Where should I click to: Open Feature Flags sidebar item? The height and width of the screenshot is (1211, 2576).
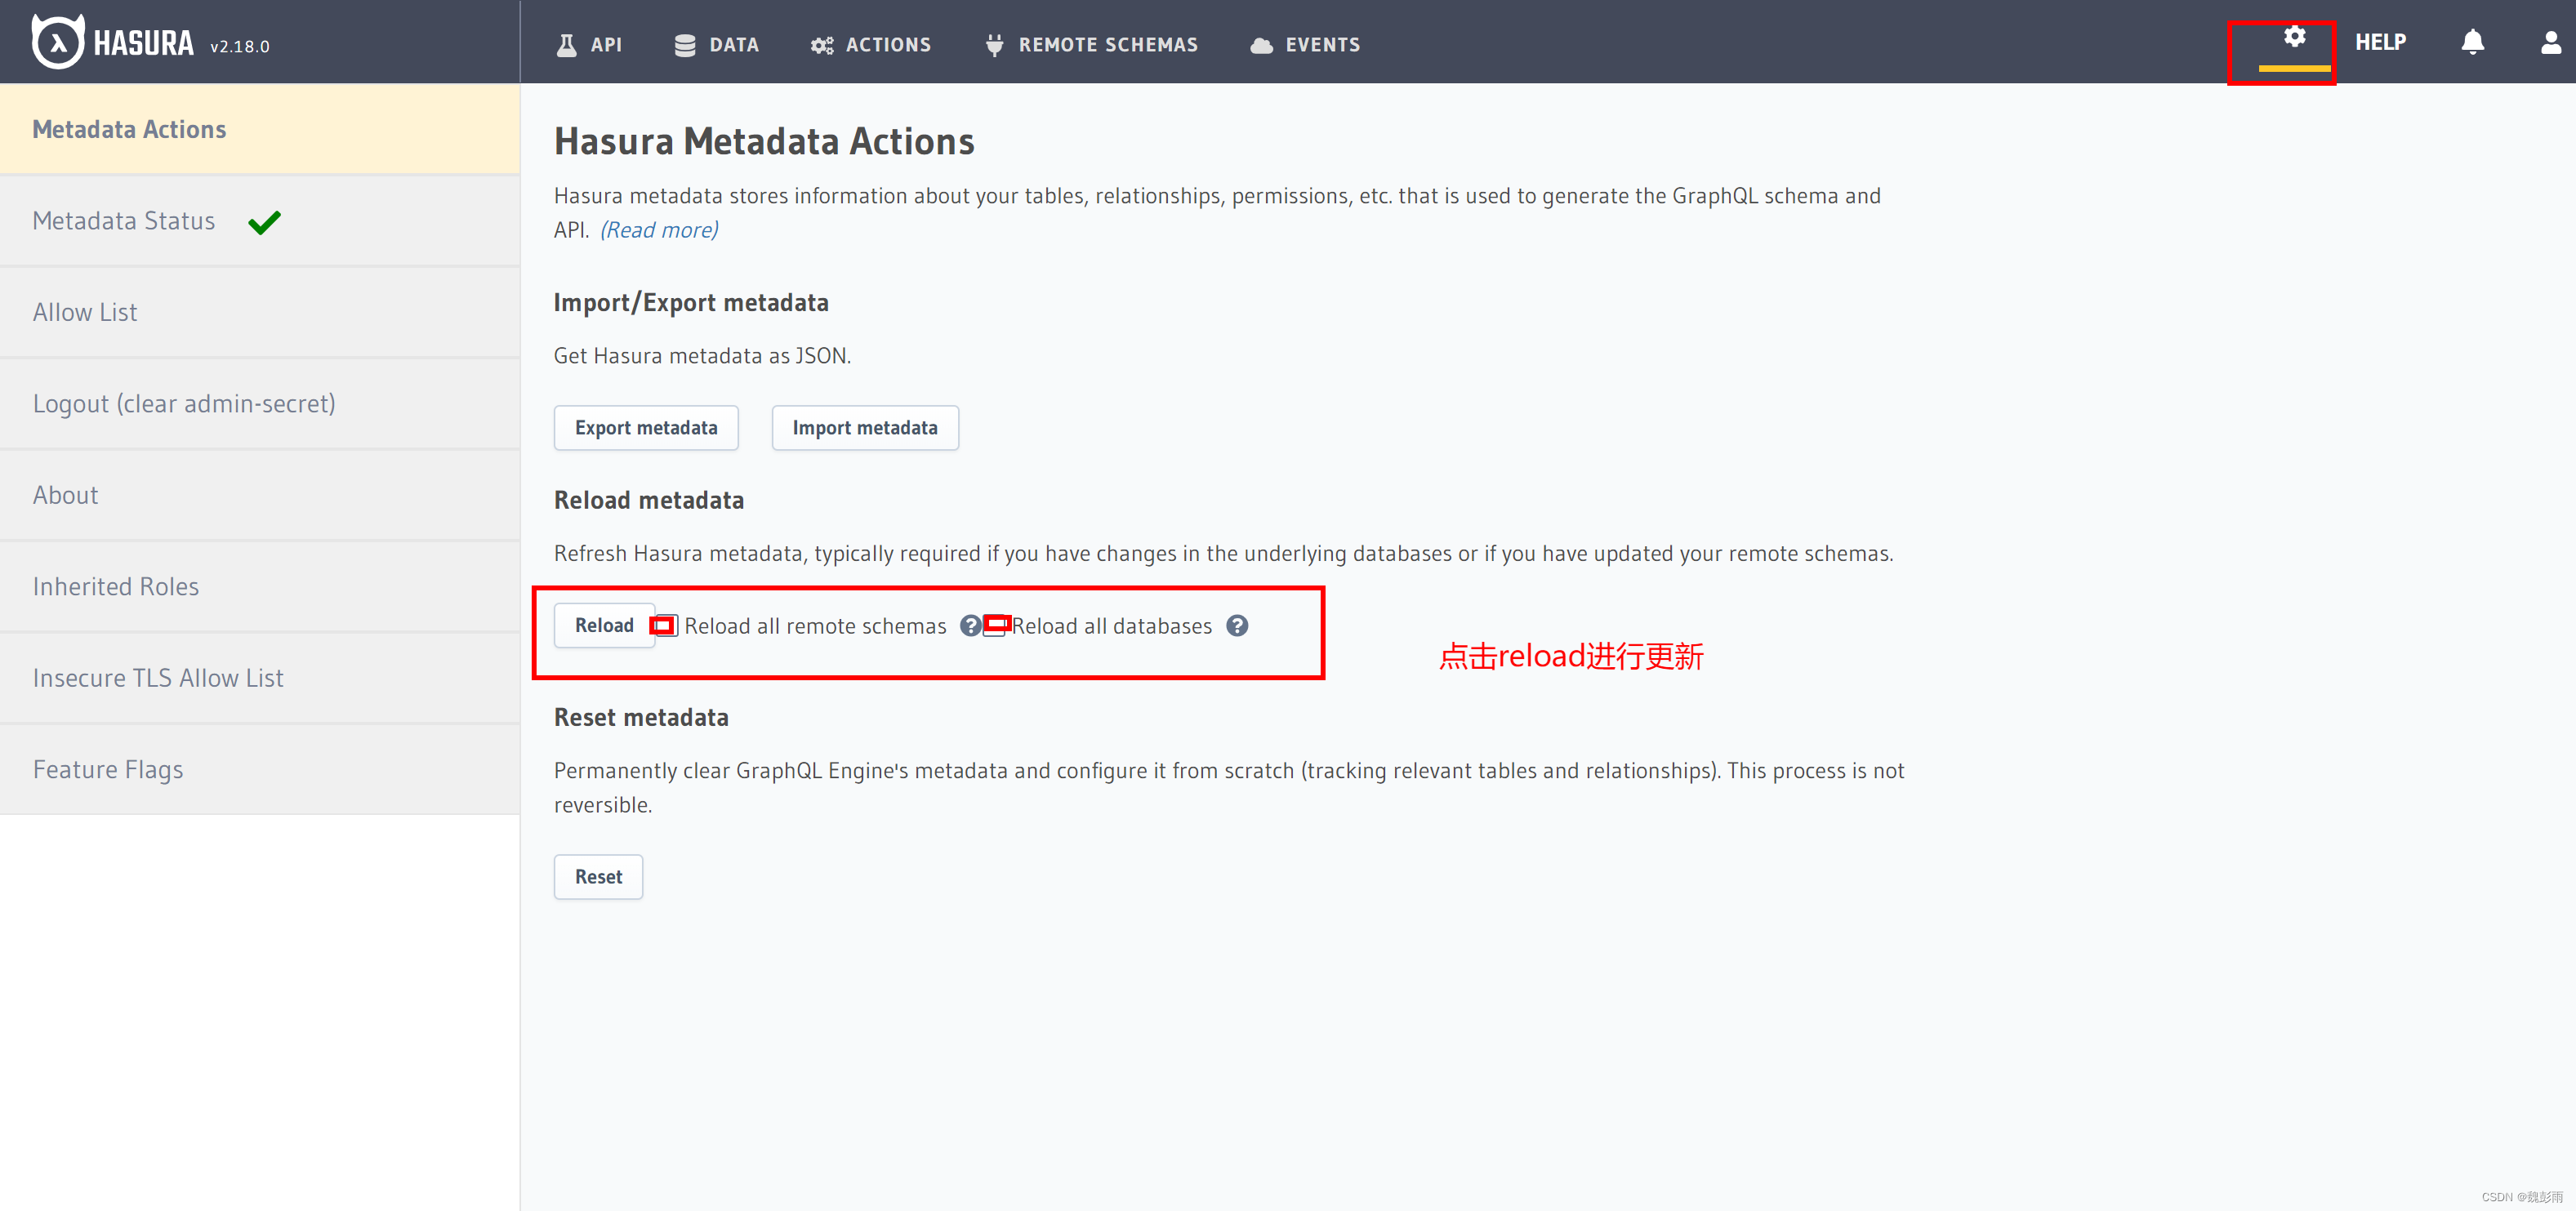tap(108, 769)
